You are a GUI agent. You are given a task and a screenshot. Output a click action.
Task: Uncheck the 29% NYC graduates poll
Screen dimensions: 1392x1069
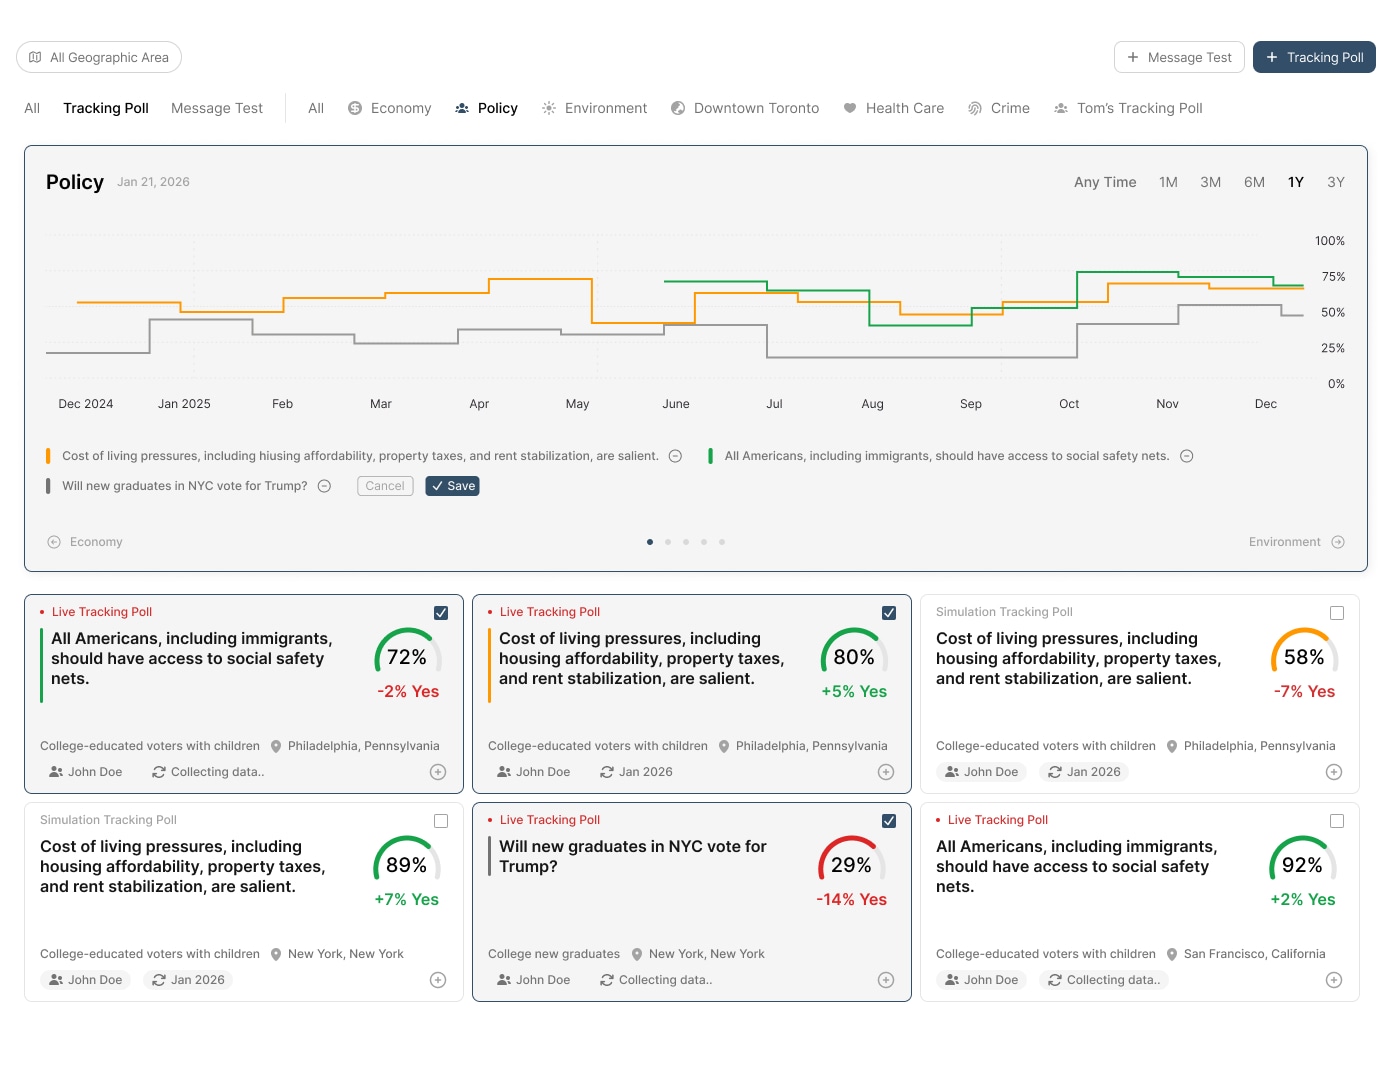tap(889, 821)
